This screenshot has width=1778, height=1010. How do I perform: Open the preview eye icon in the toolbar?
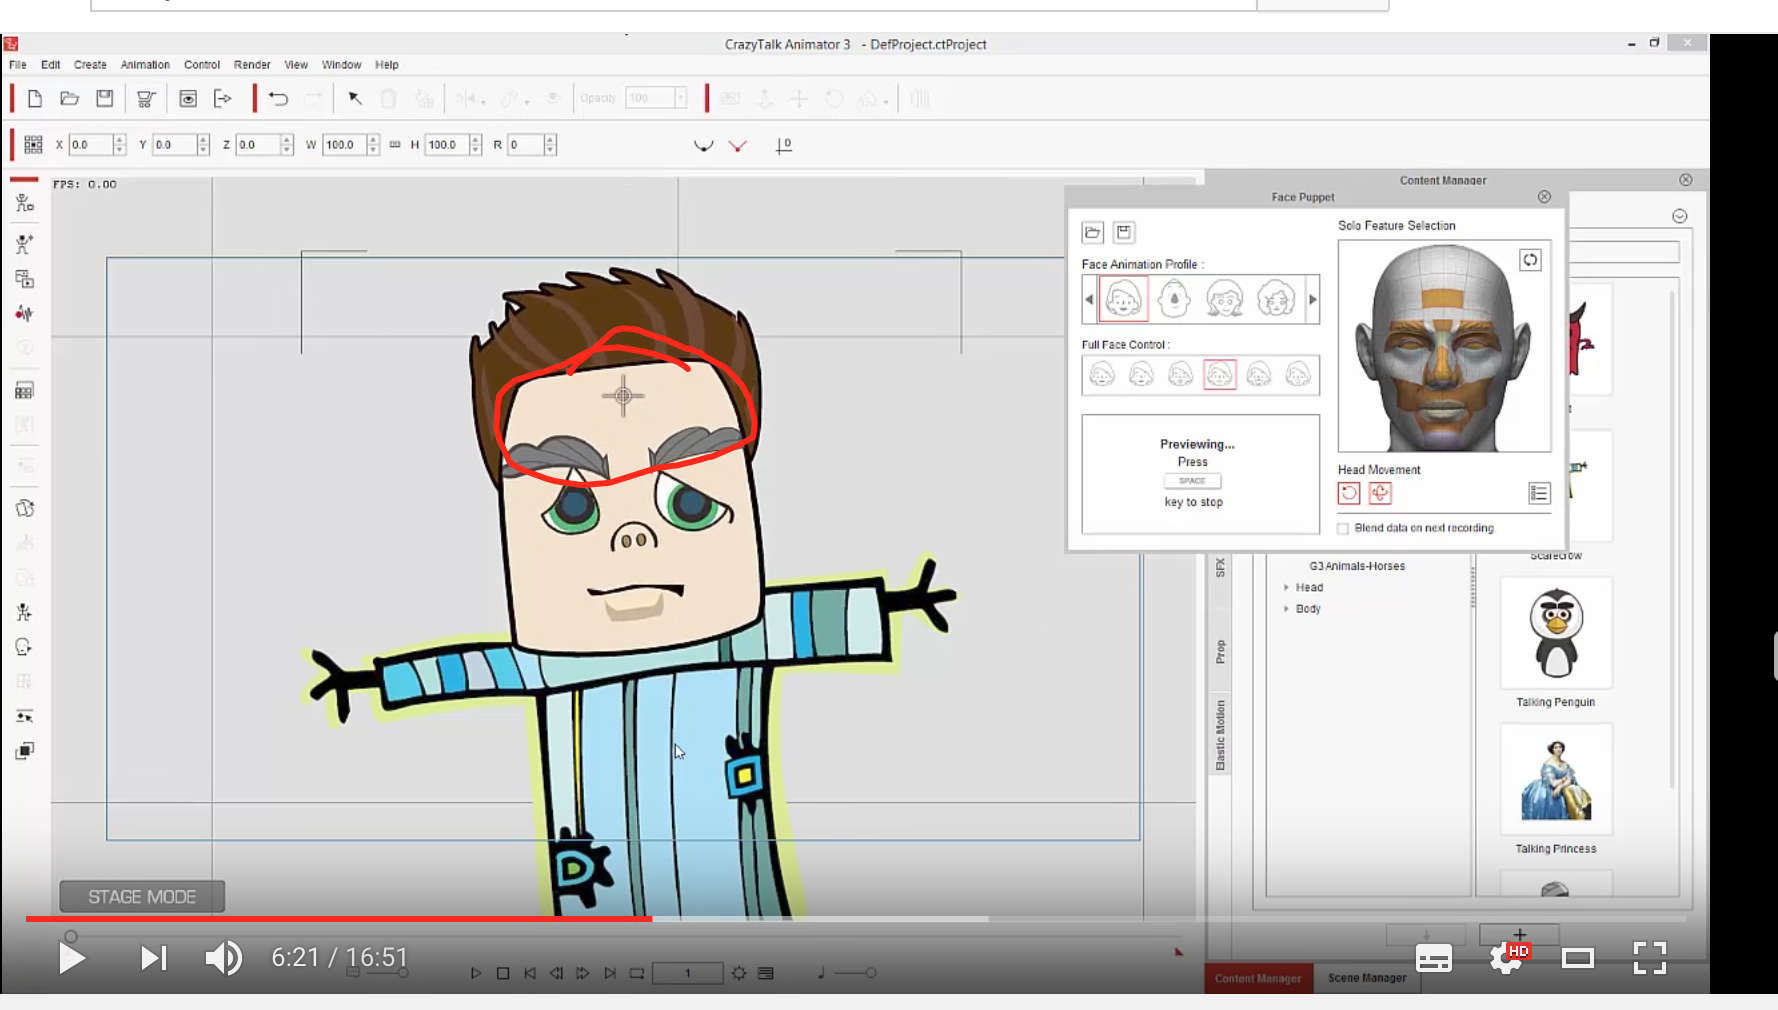(x=187, y=98)
